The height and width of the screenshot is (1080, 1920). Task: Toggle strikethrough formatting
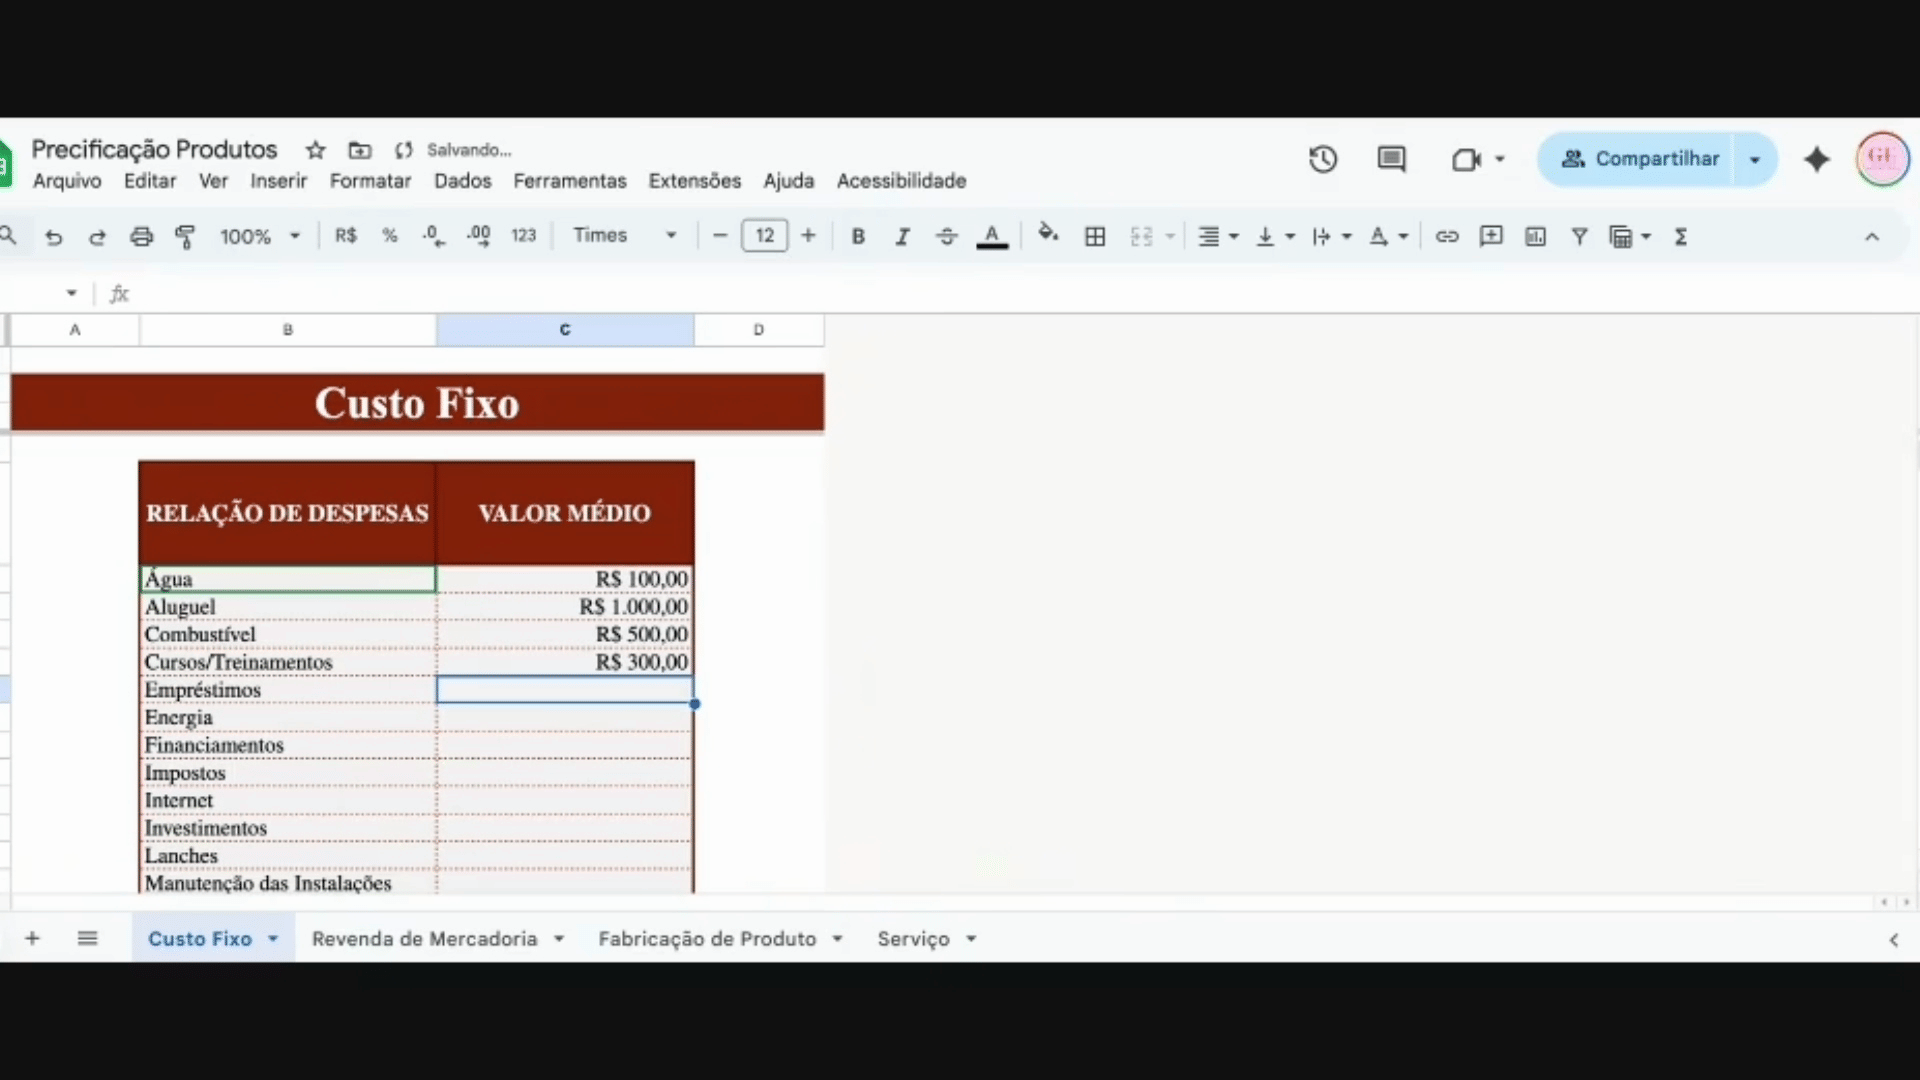click(946, 237)
